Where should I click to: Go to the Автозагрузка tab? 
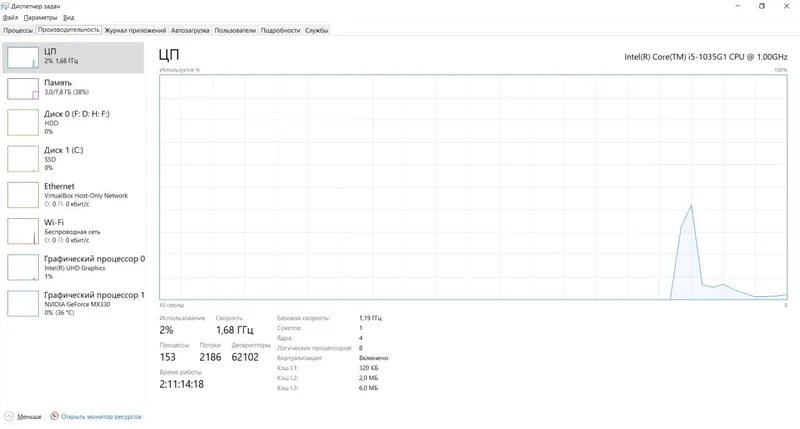click(x=190, y=30)
